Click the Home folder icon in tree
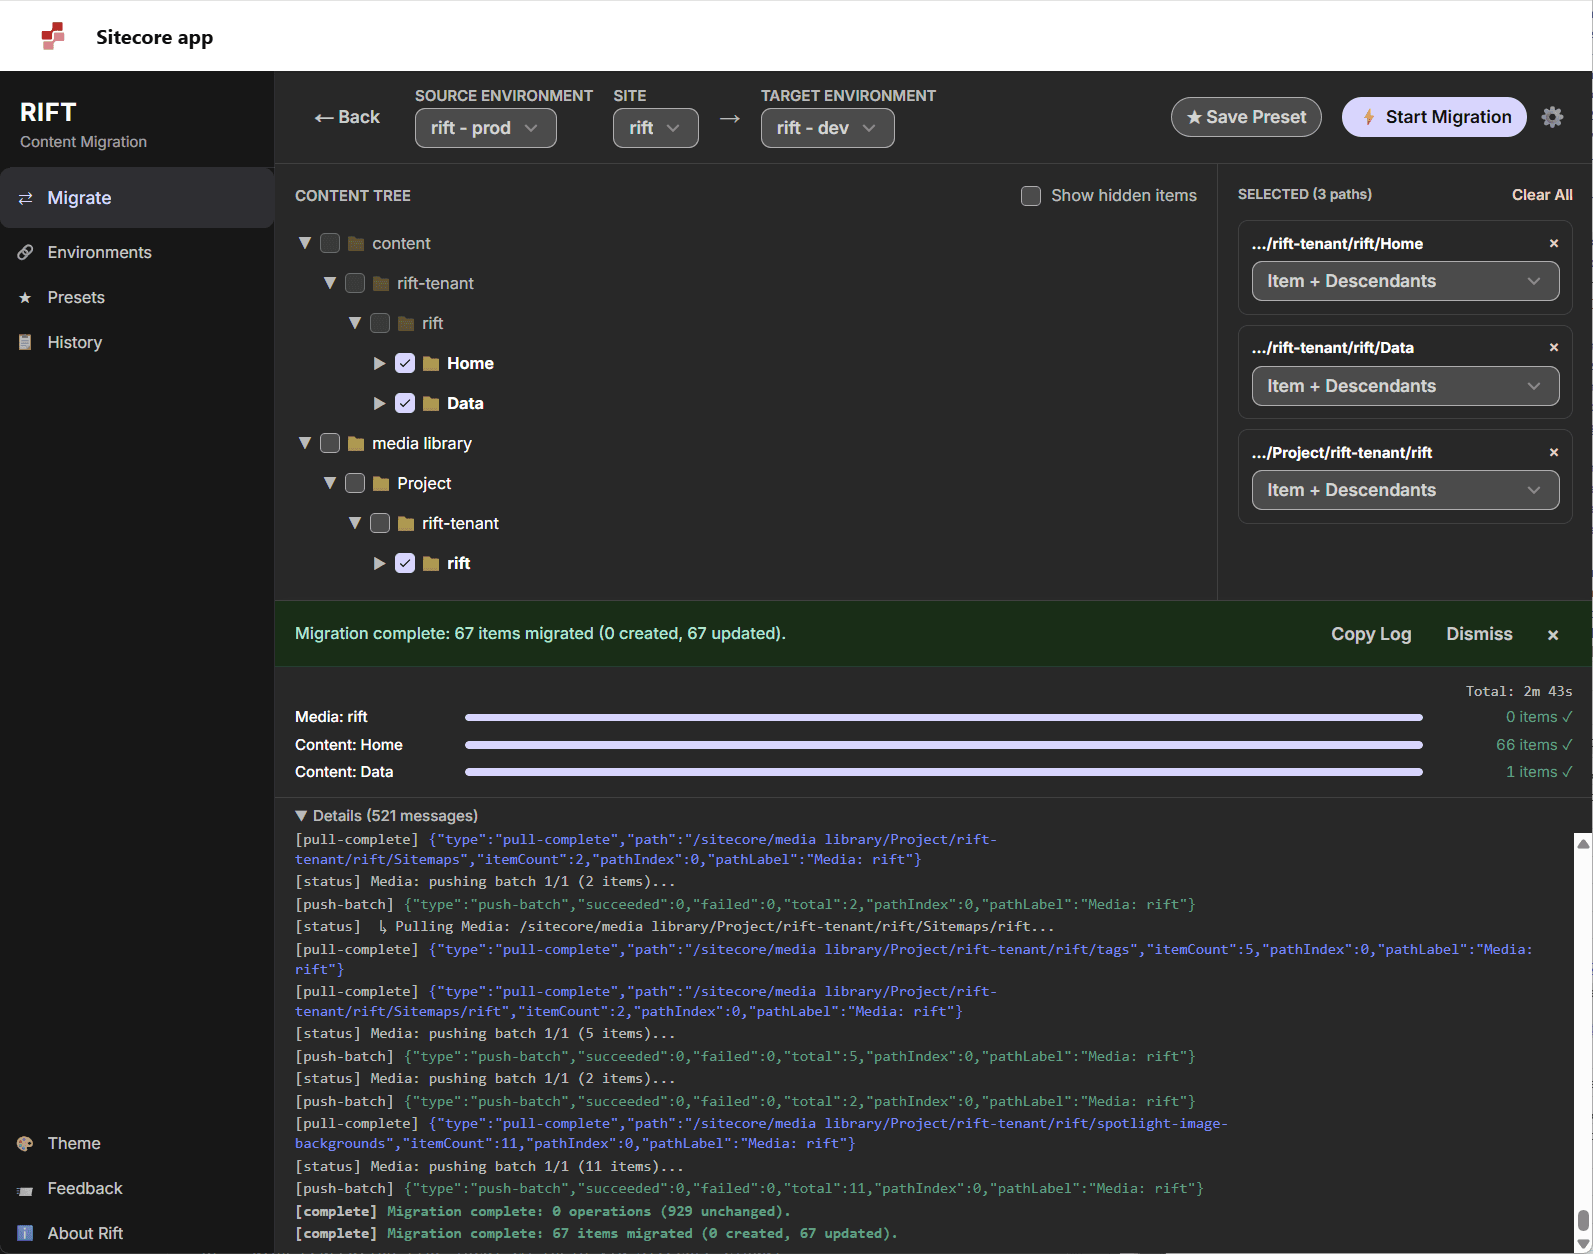The width and height of the screenshot is (1593, 1254). [431, 363]
